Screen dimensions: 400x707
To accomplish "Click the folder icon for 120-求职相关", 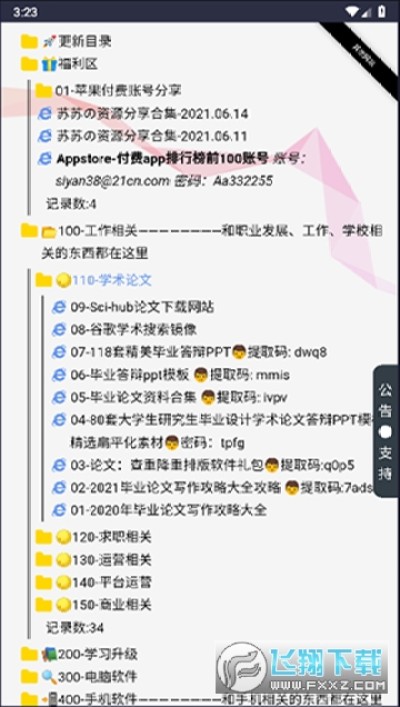I will pyautogui.click(x=44, y=537).
